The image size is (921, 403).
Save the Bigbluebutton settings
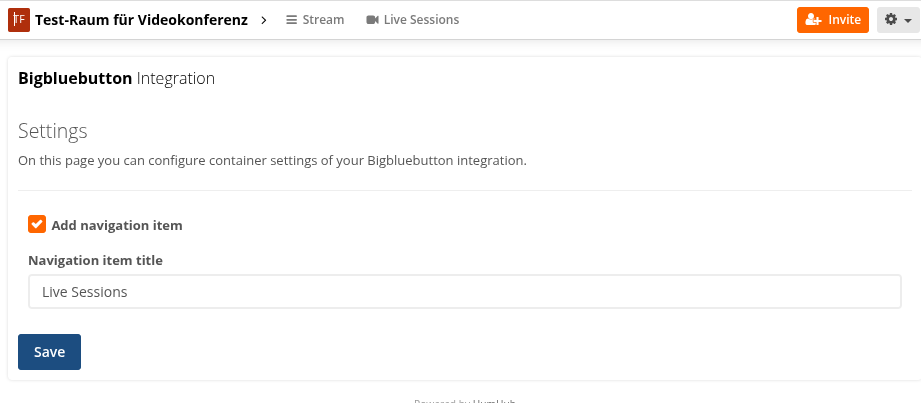tap(49, 352)
